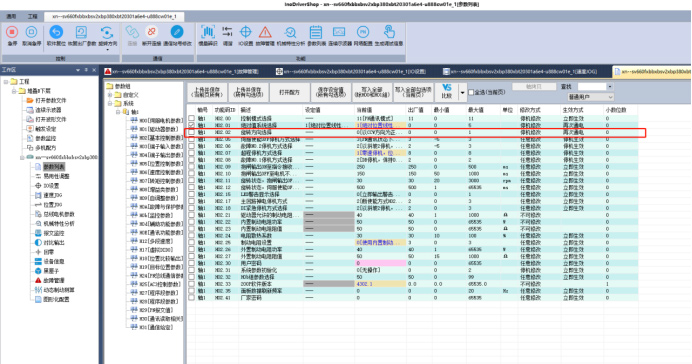Switch to the 工程 ribbon tab
The image size is (692, 364).
tap(33, 16)
